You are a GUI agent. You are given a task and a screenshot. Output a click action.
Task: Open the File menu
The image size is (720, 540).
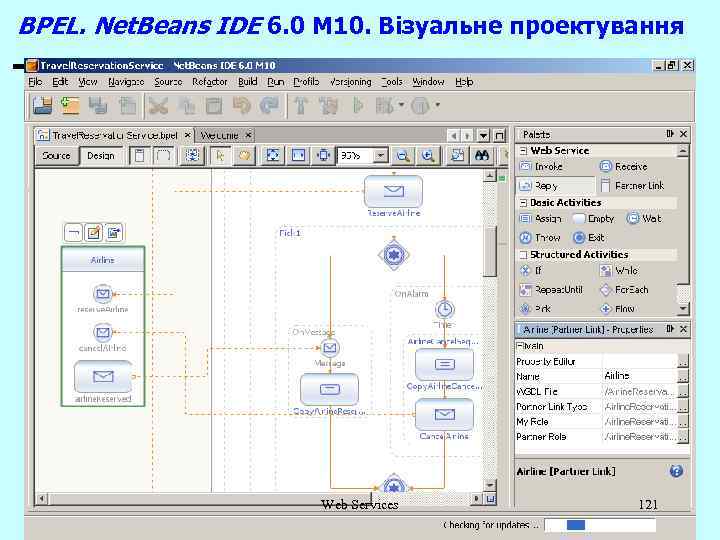[35, 82]
